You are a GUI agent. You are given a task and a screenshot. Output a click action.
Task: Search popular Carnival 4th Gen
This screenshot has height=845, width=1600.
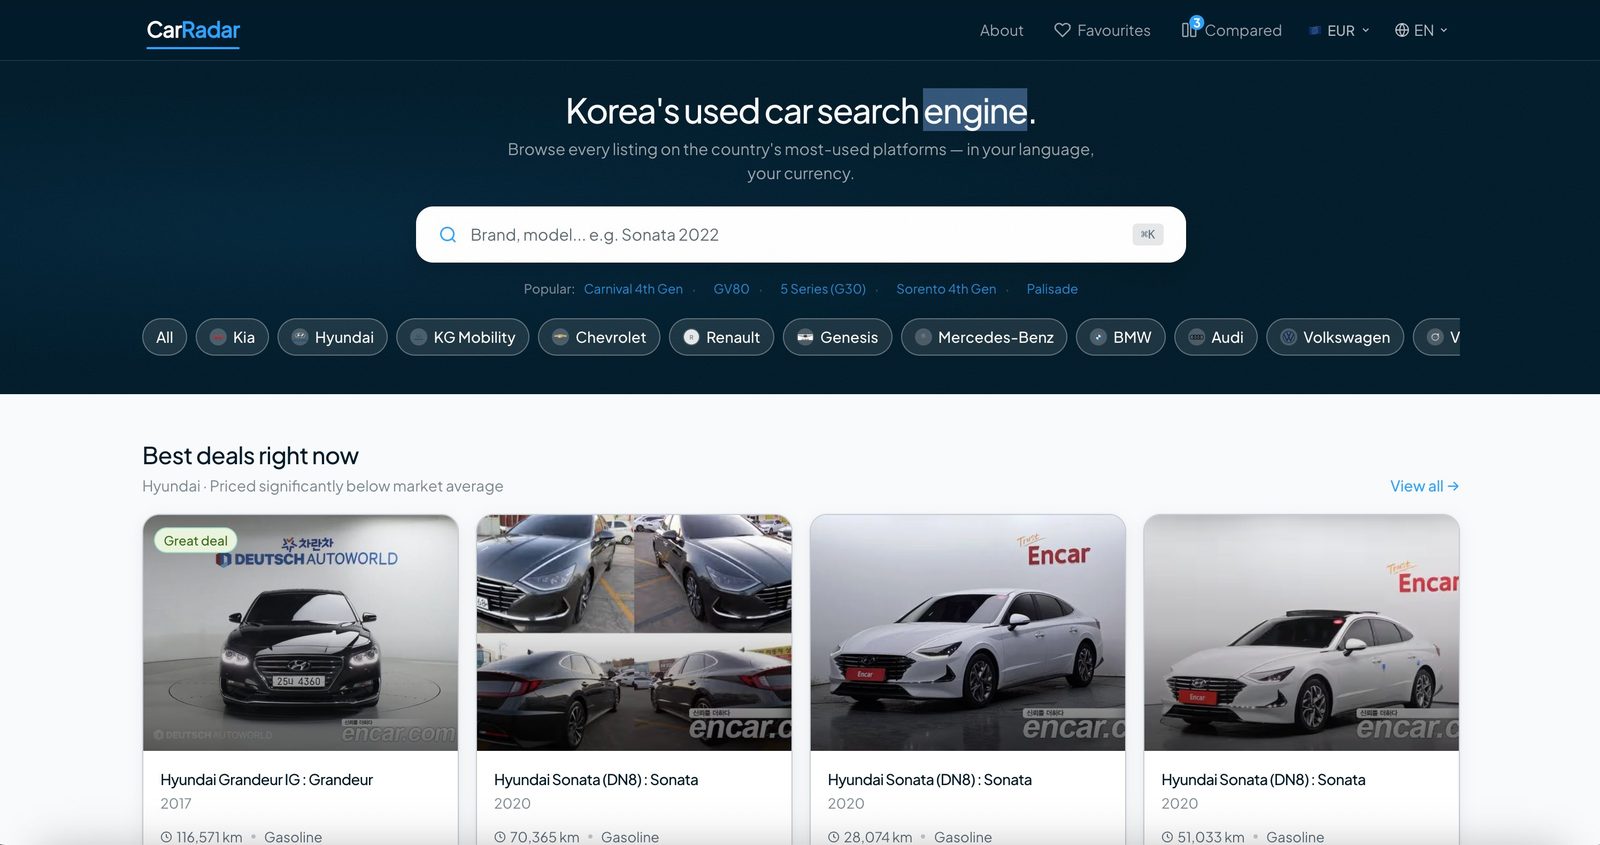[633, 289]
